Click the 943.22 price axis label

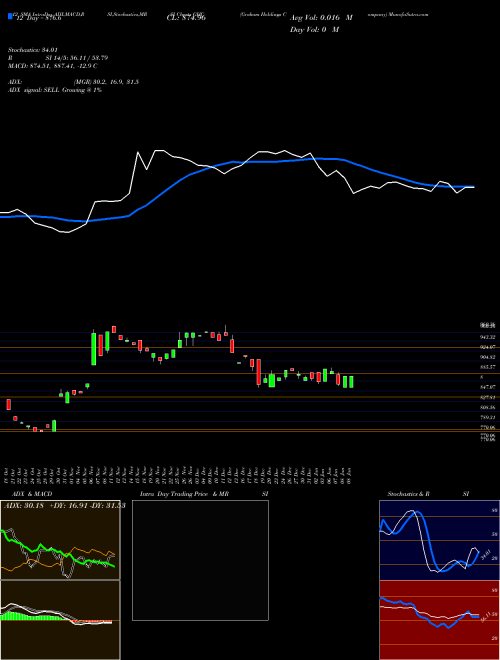pos(487,337)
